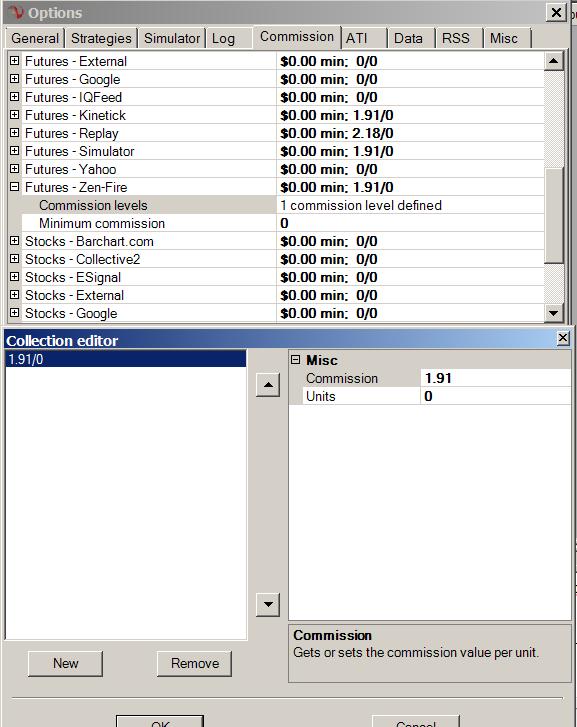
Task: Select the Futures - Simulator row label
Action: pyautogui.click(x=79, y=151)
